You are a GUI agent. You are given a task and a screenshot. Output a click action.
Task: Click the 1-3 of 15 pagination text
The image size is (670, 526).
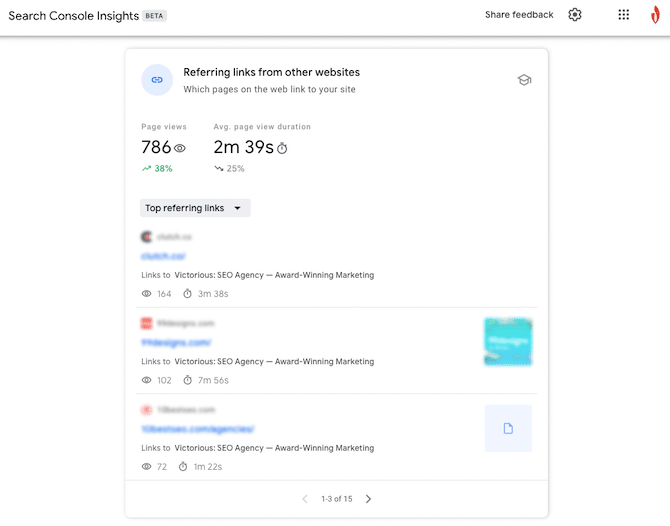(337, 499)
